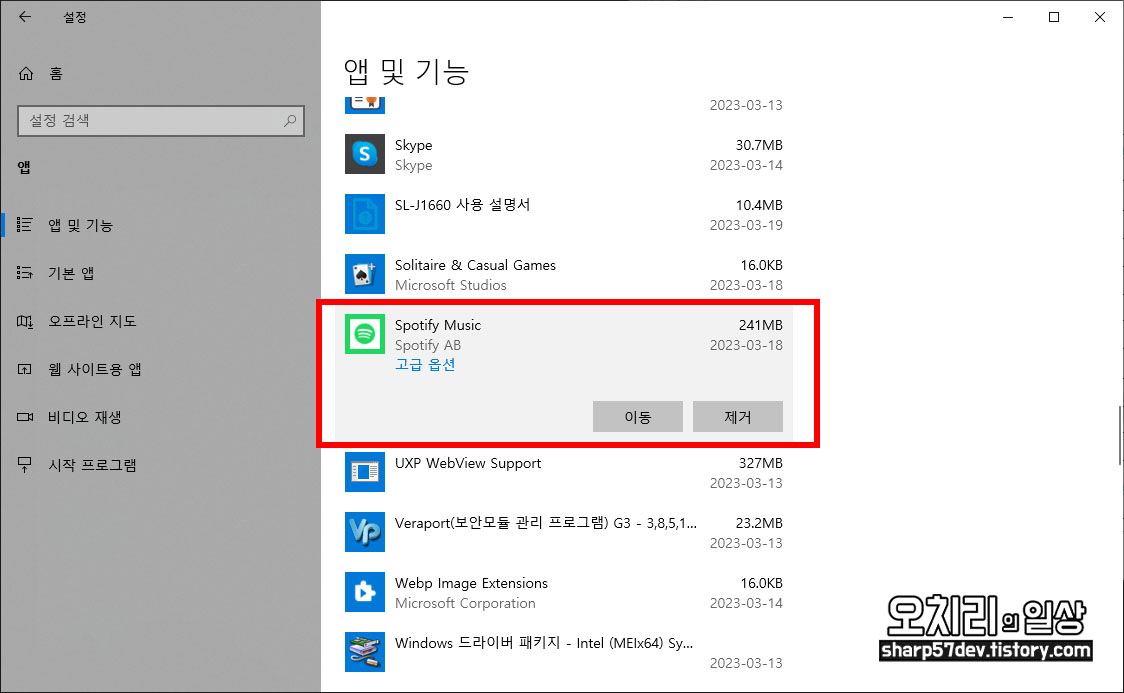Viewport: 1124px width, 693px height.
Task: Click the Microsoft Corporation publisher text
Action: pyautogui.click(x=465, y=603)
